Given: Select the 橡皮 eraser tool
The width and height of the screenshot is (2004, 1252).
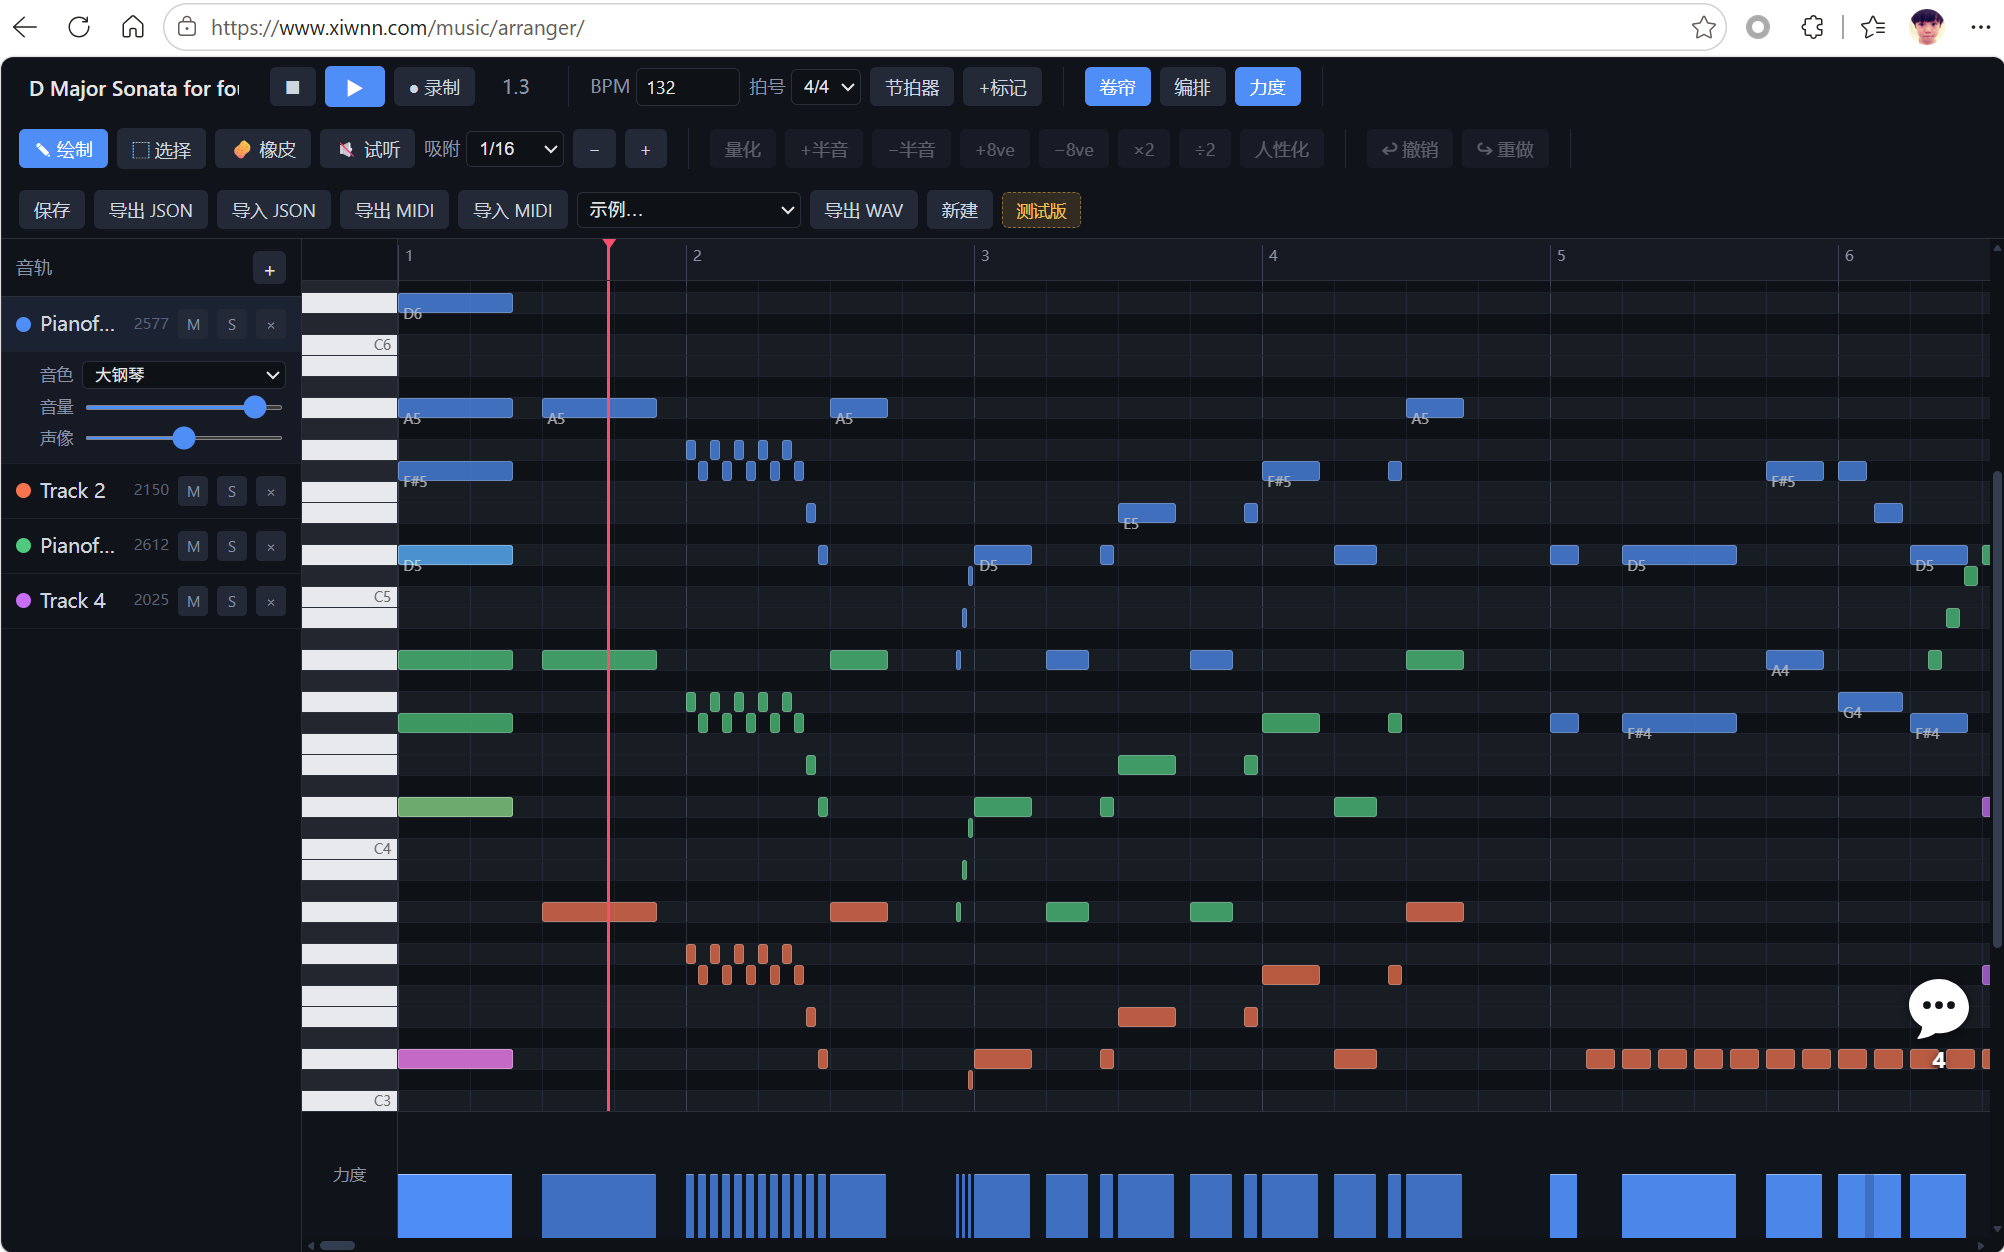Looking at the screenshot, I should 263,149.
